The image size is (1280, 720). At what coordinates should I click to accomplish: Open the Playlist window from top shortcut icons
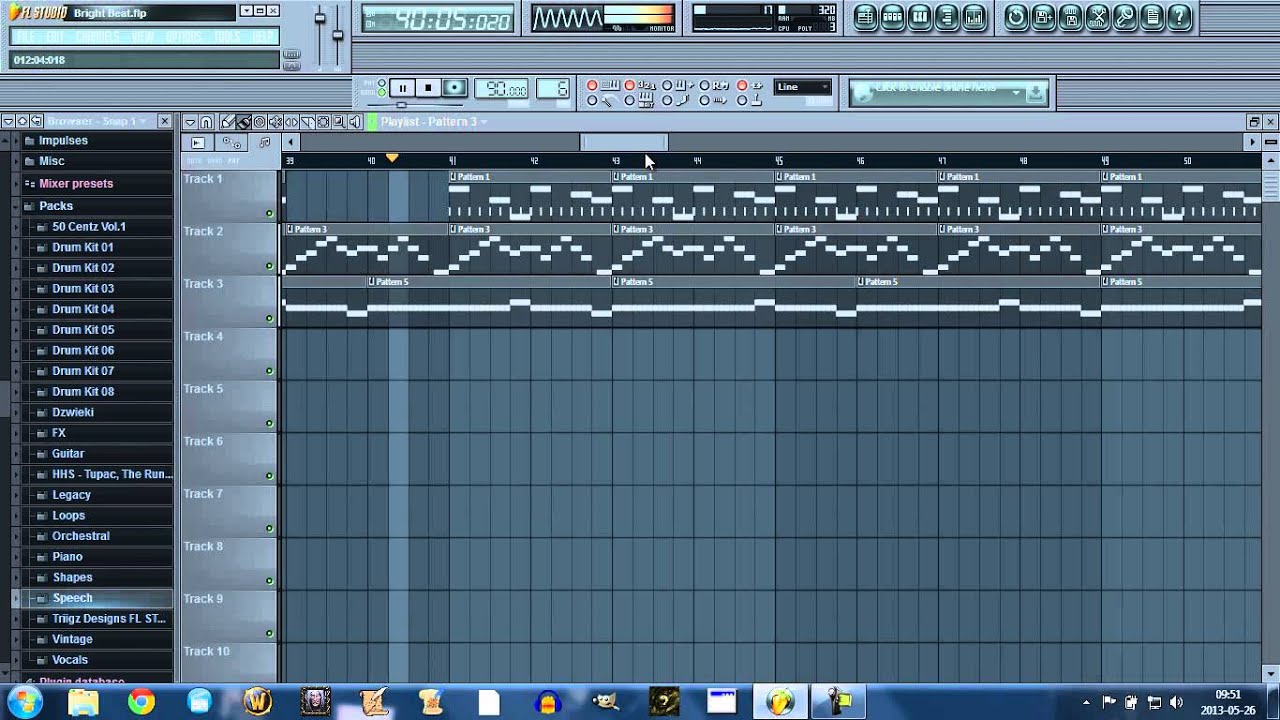(x=866, y=16)
